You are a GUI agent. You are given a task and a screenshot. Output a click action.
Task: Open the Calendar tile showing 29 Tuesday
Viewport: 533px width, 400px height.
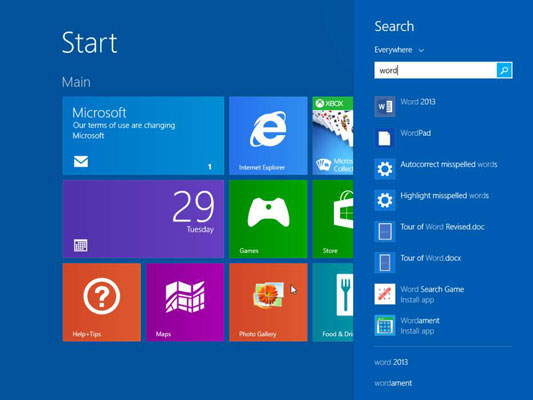pos(143,219)
